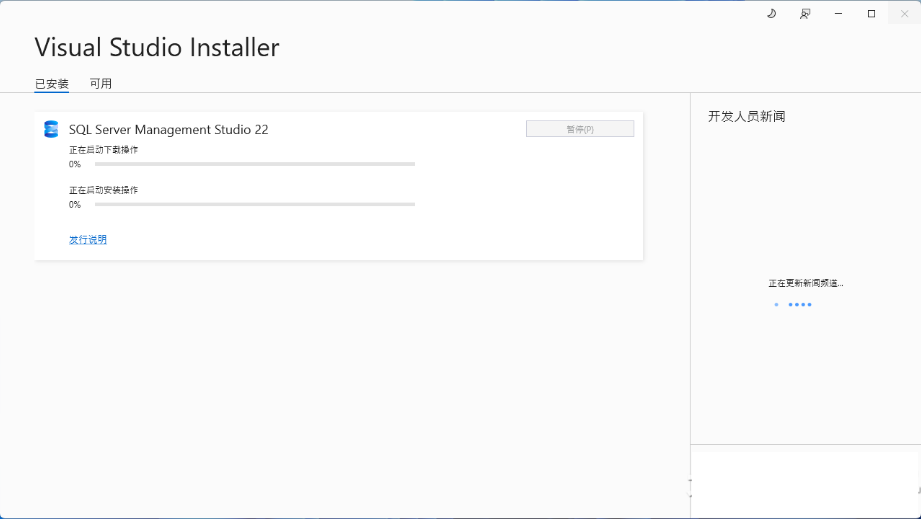Switch to the 可用 tab
The image size is (921, 520).
[100, 83]
